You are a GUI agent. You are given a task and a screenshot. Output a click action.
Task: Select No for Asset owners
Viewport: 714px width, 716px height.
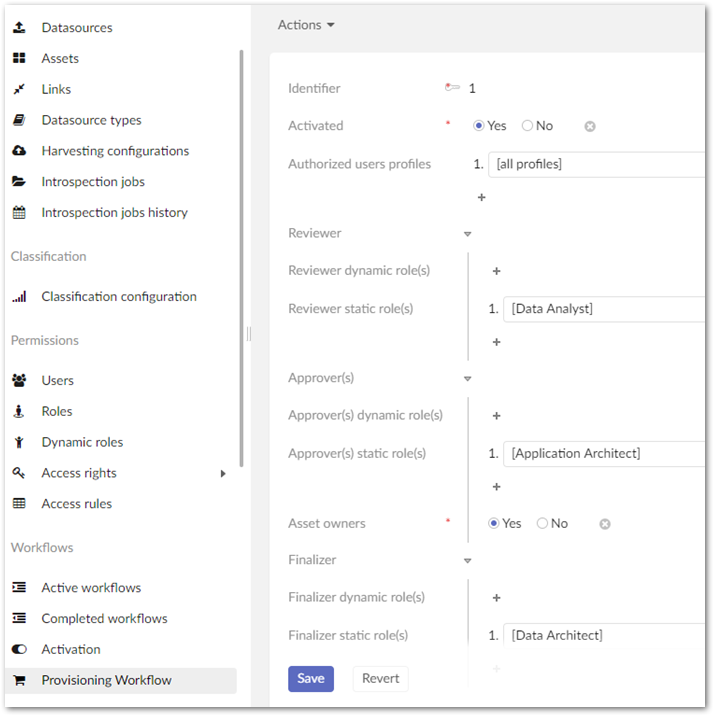tap(543, 523)
